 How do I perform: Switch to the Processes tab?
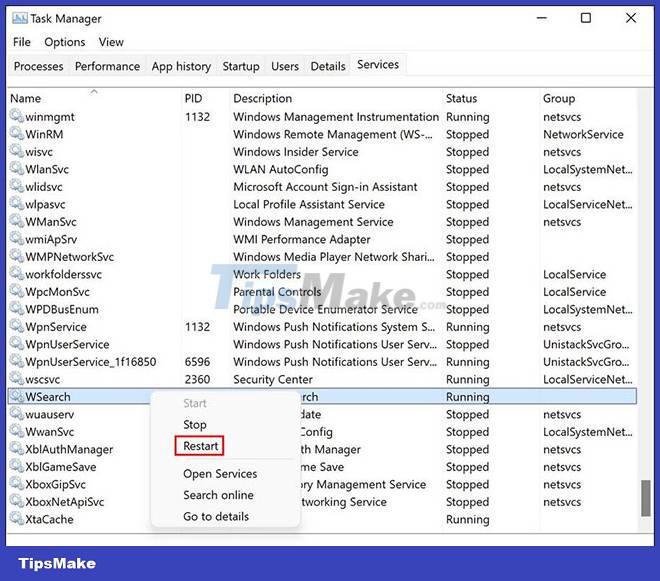[38, 66]
